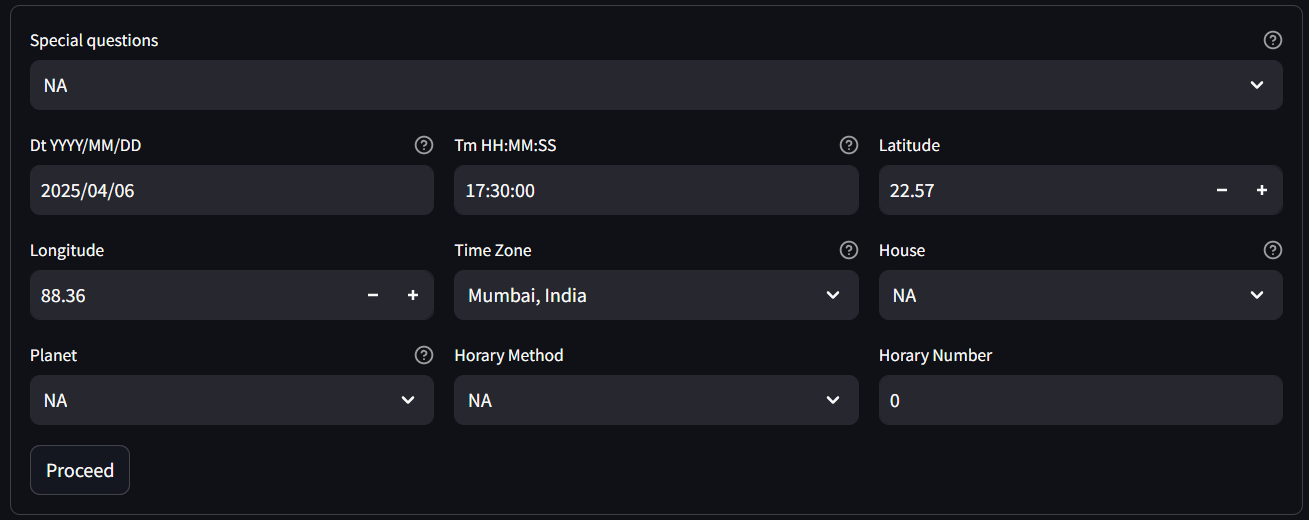
Task: Increase the Longitude value with plus
Action: [x=413, y=295]
